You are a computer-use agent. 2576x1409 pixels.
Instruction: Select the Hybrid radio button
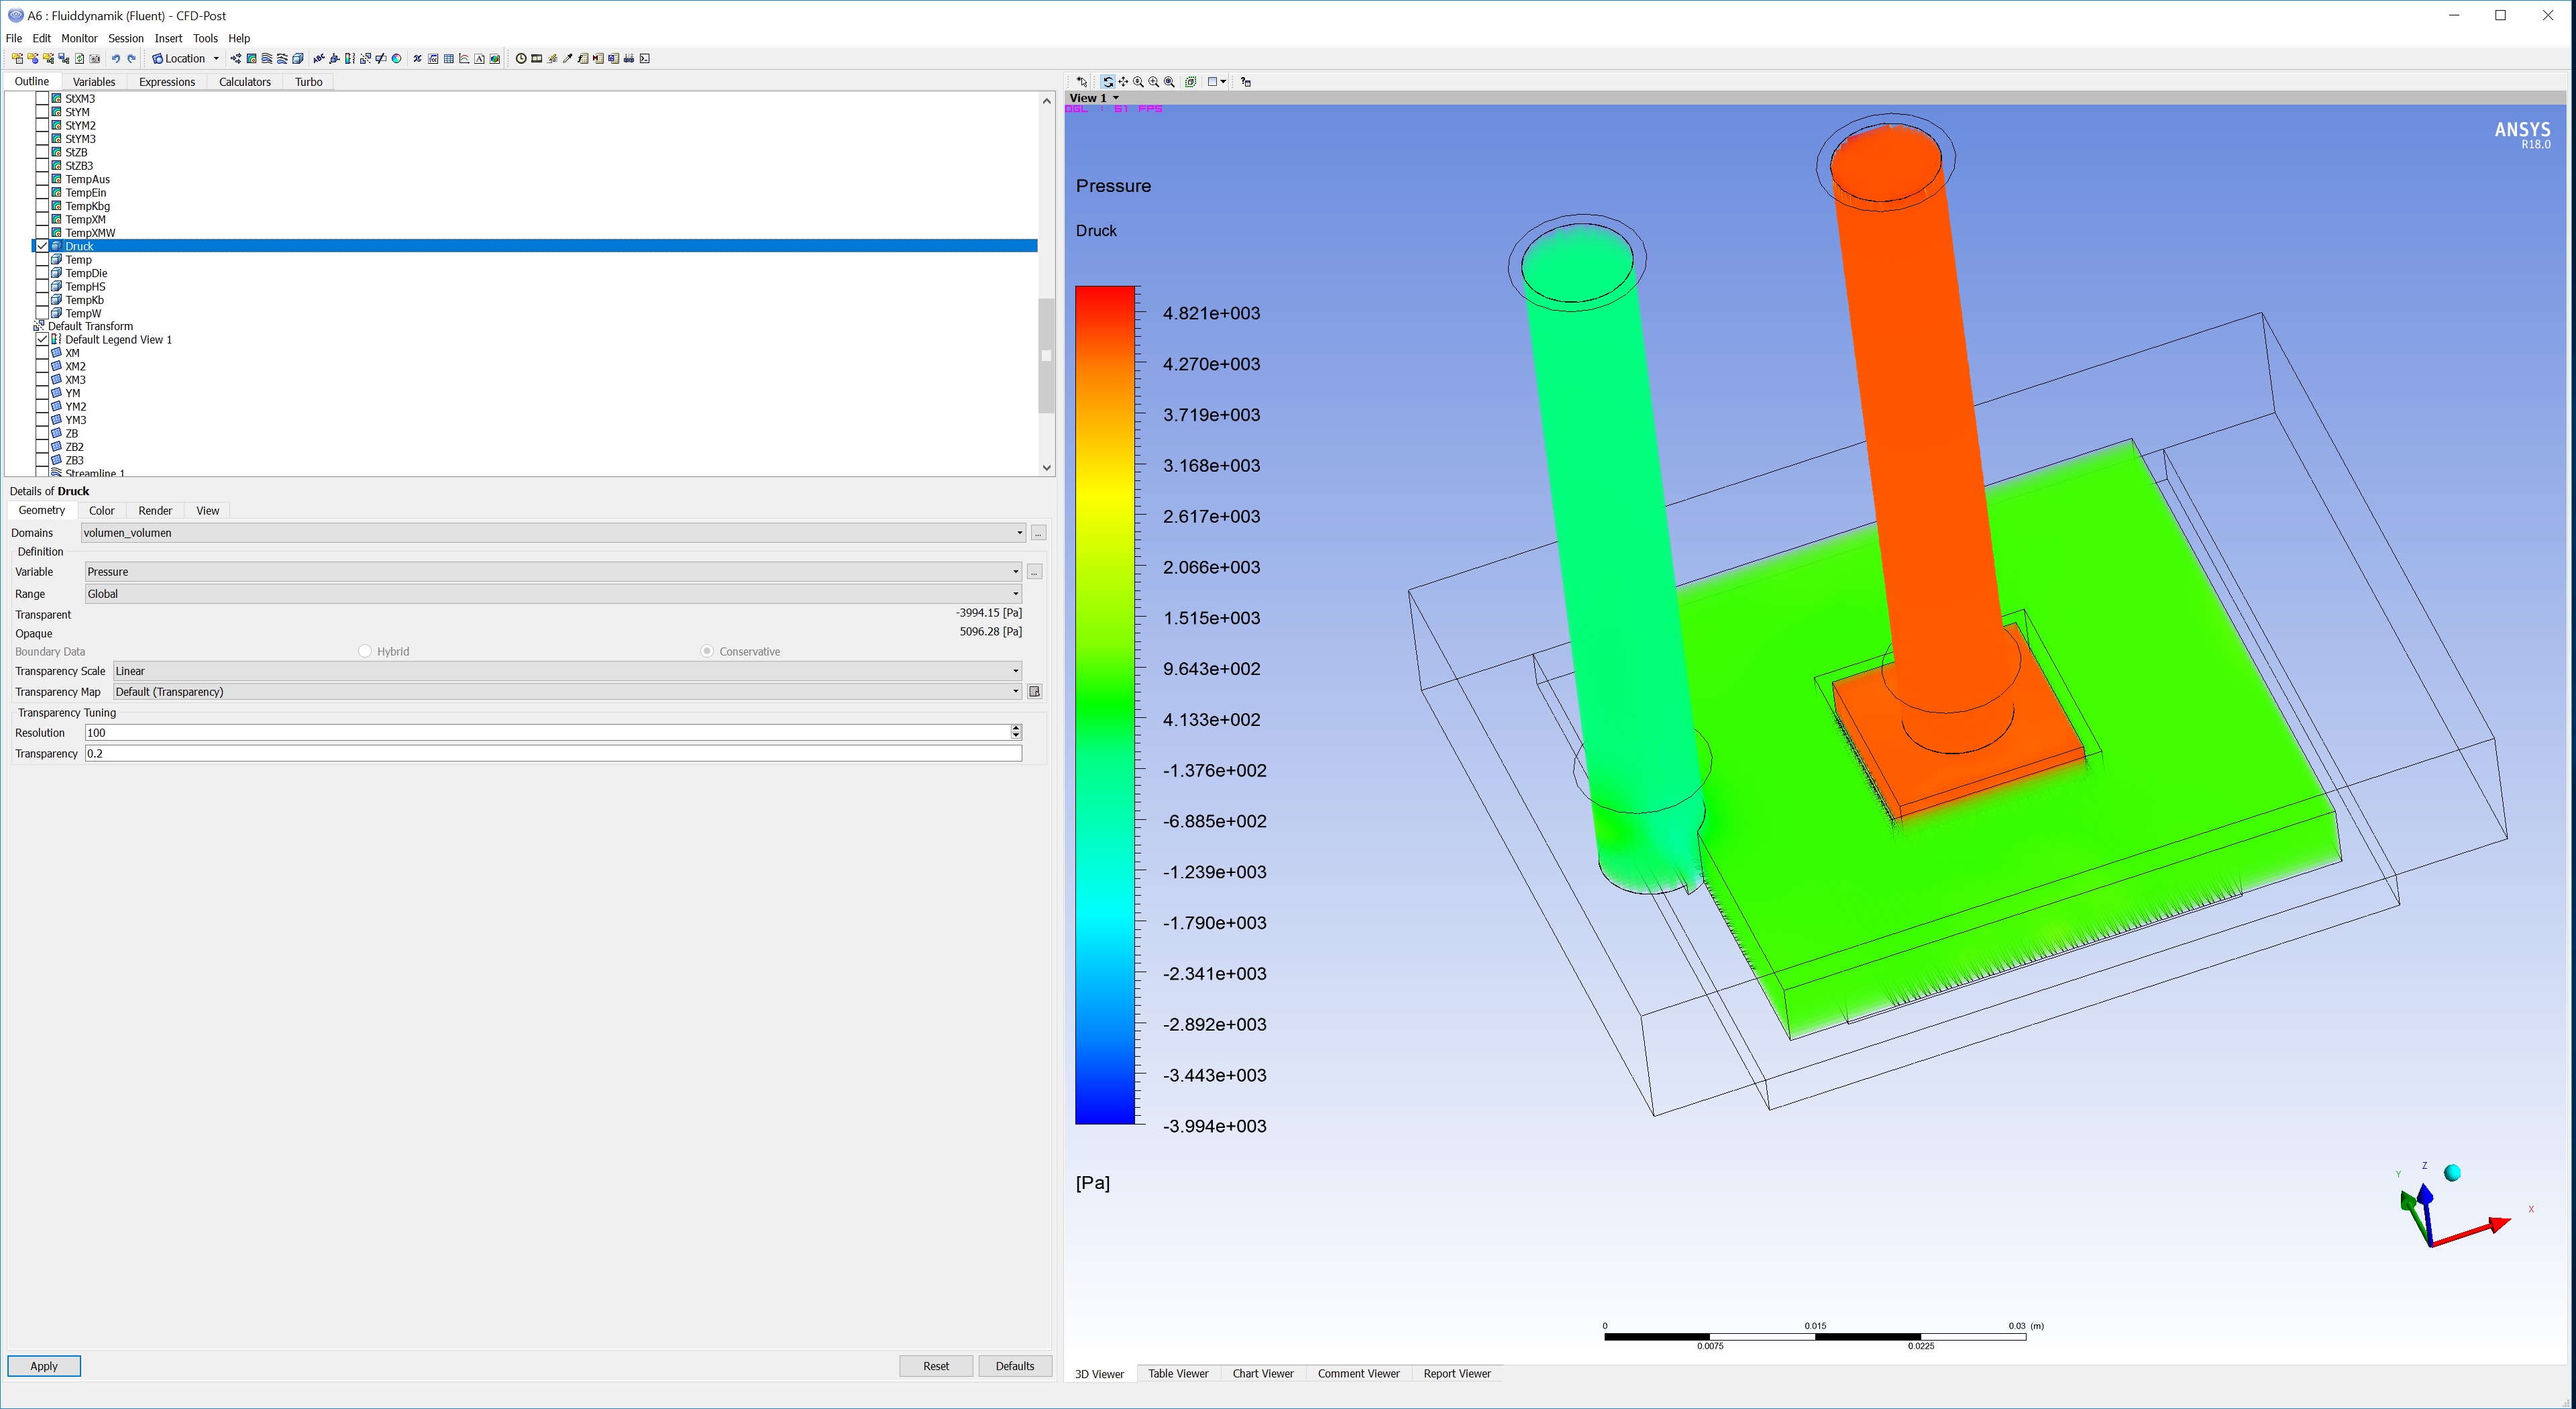tap(365, 651)
